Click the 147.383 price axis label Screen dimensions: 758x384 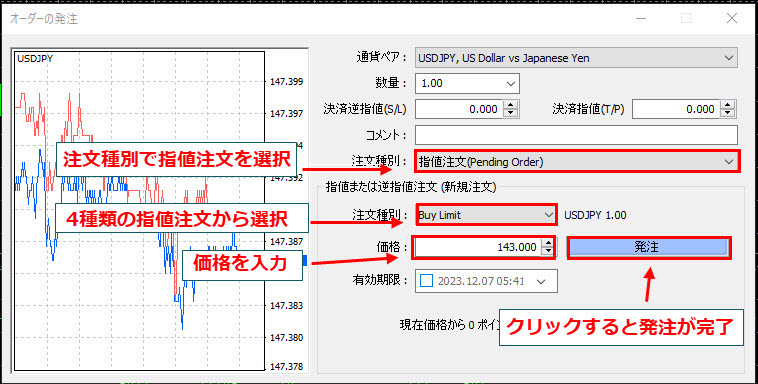[287, 305]
